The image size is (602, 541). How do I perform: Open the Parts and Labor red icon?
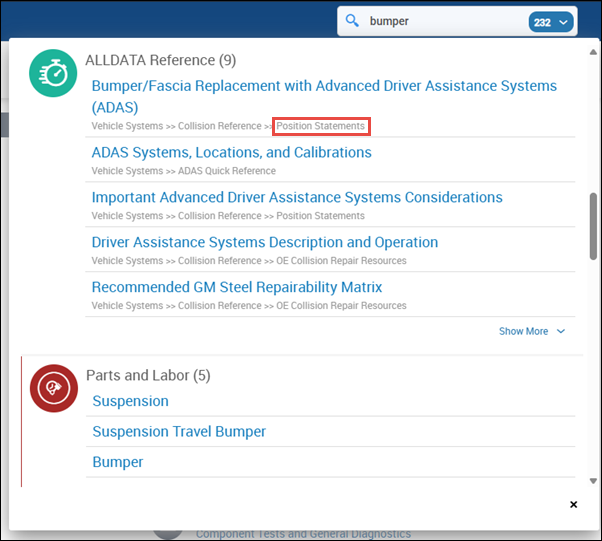tap(54, 388)
